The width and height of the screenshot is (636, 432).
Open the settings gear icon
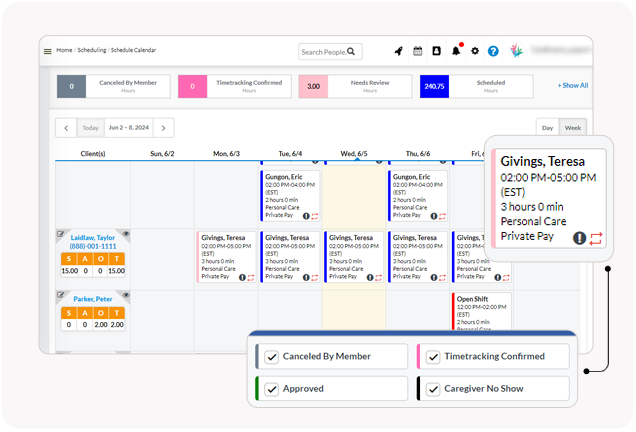475,51
